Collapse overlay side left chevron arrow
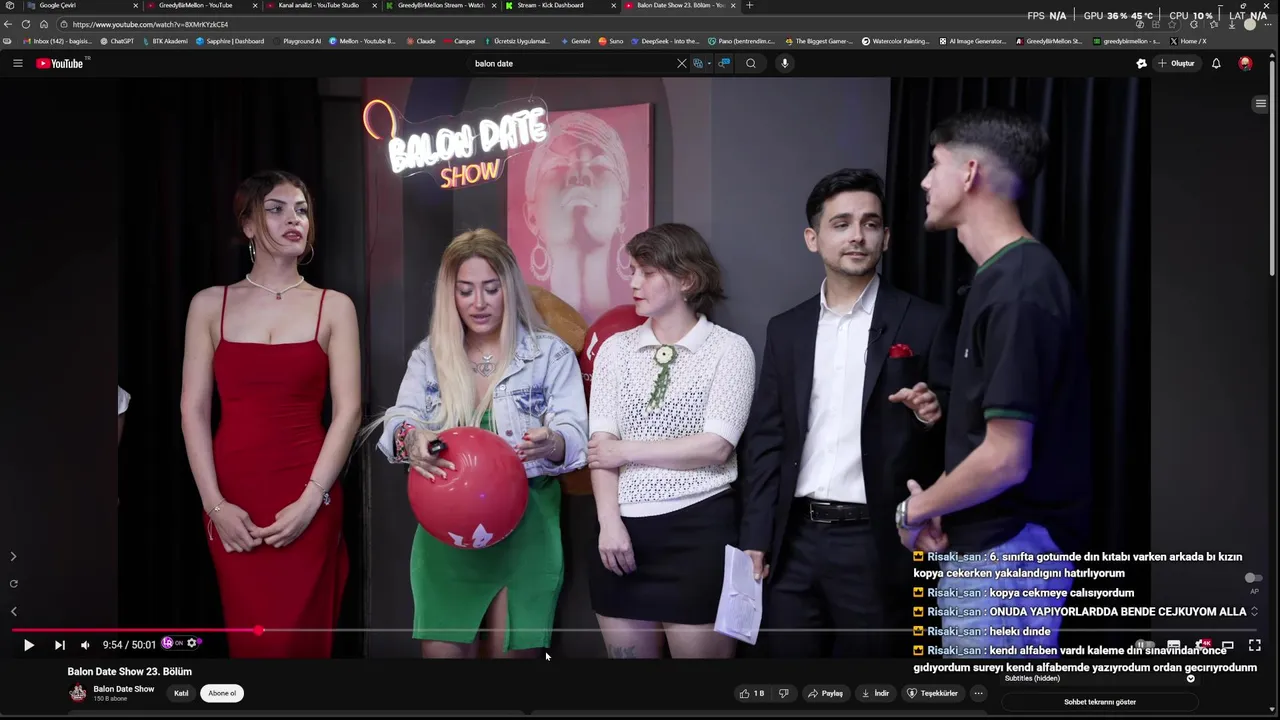Image resolution: width=1280 pixels, height=720 pixels. tap(13, 611)
